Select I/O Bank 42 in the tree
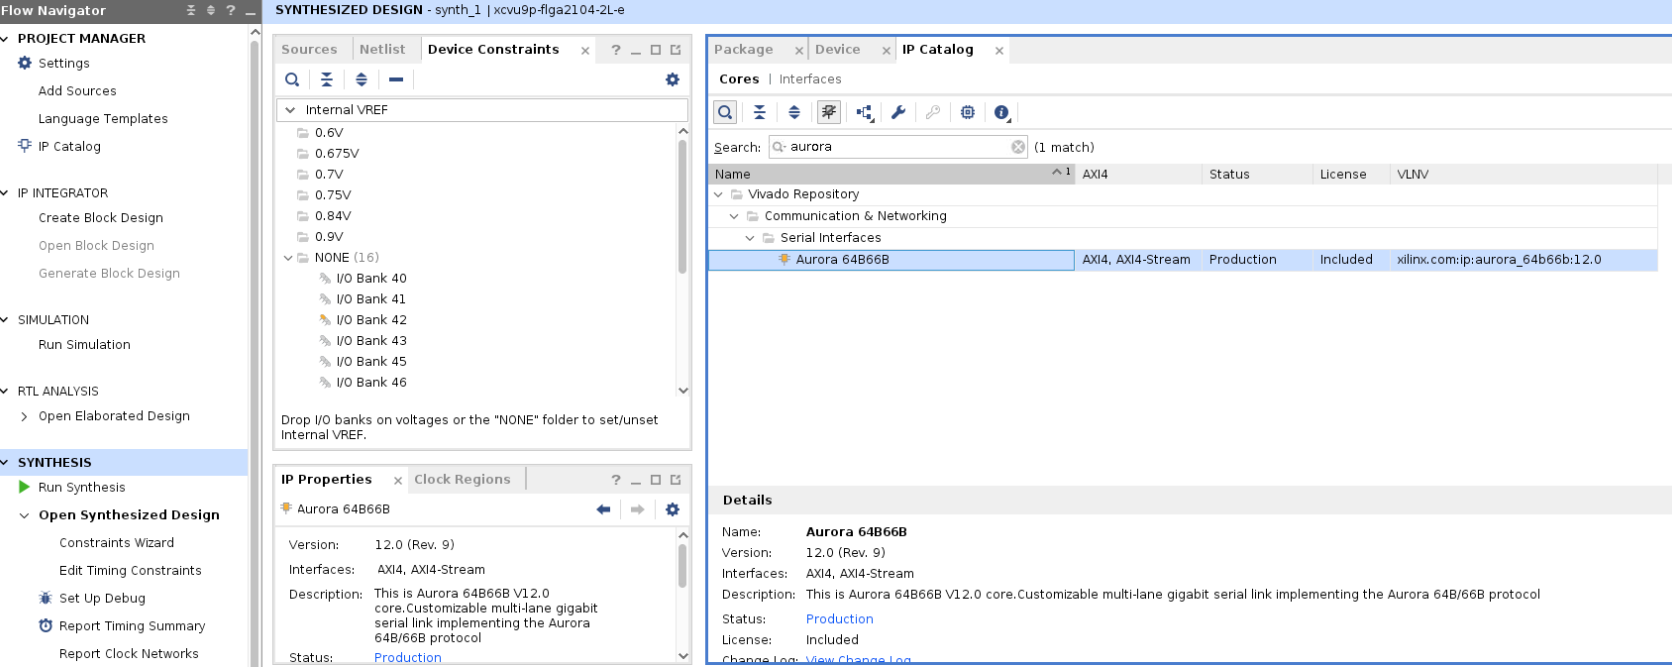This screenshot has width=1672, height=667. 371,320
